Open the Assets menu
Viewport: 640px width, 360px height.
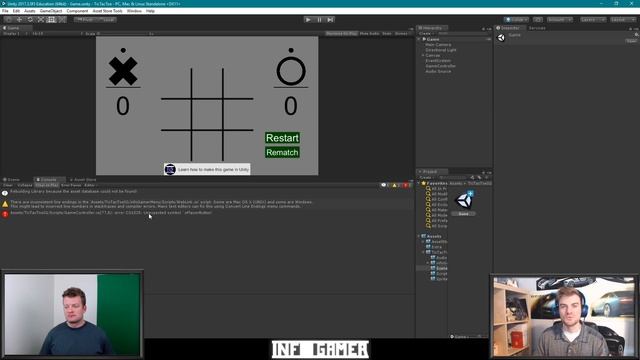[30, 11]
